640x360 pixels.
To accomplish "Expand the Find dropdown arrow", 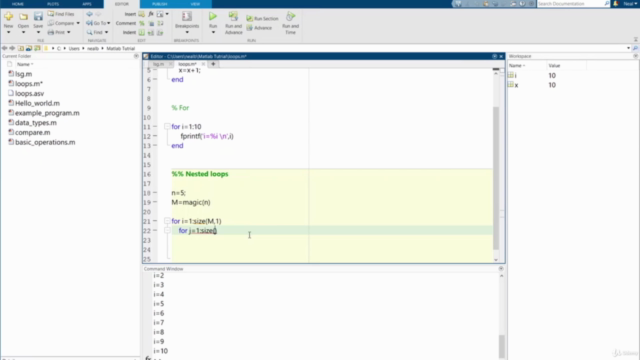I will point(107,32).
